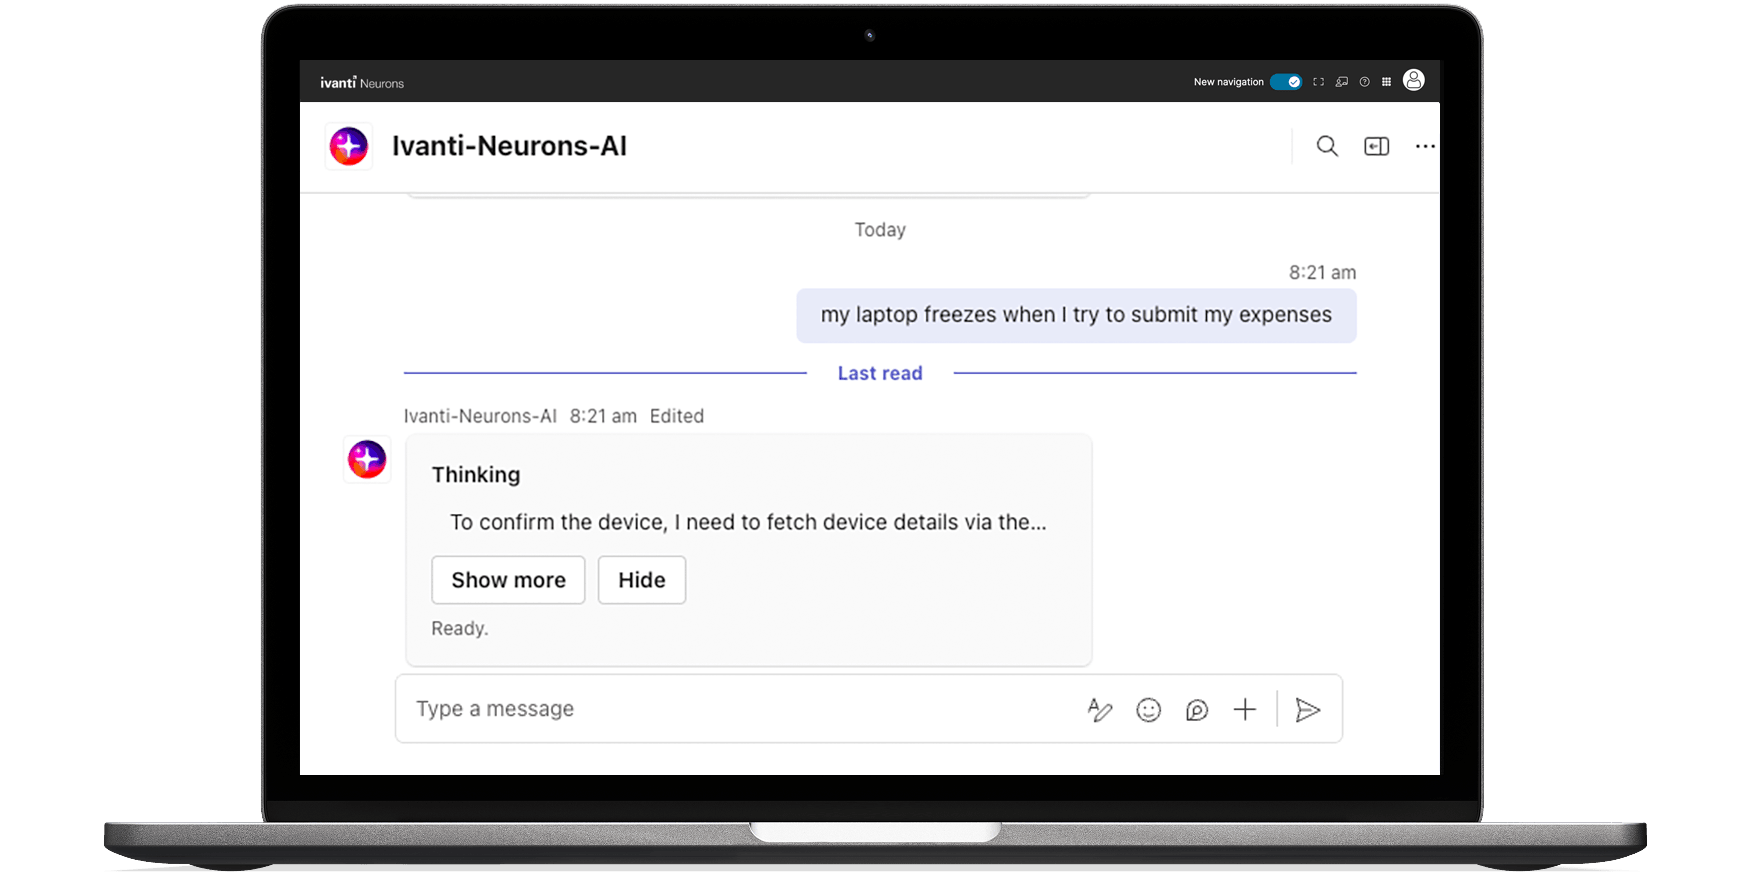Screen dimensions: 1750x875
Task: Click Show more in Thinking card
Action: 508,580
